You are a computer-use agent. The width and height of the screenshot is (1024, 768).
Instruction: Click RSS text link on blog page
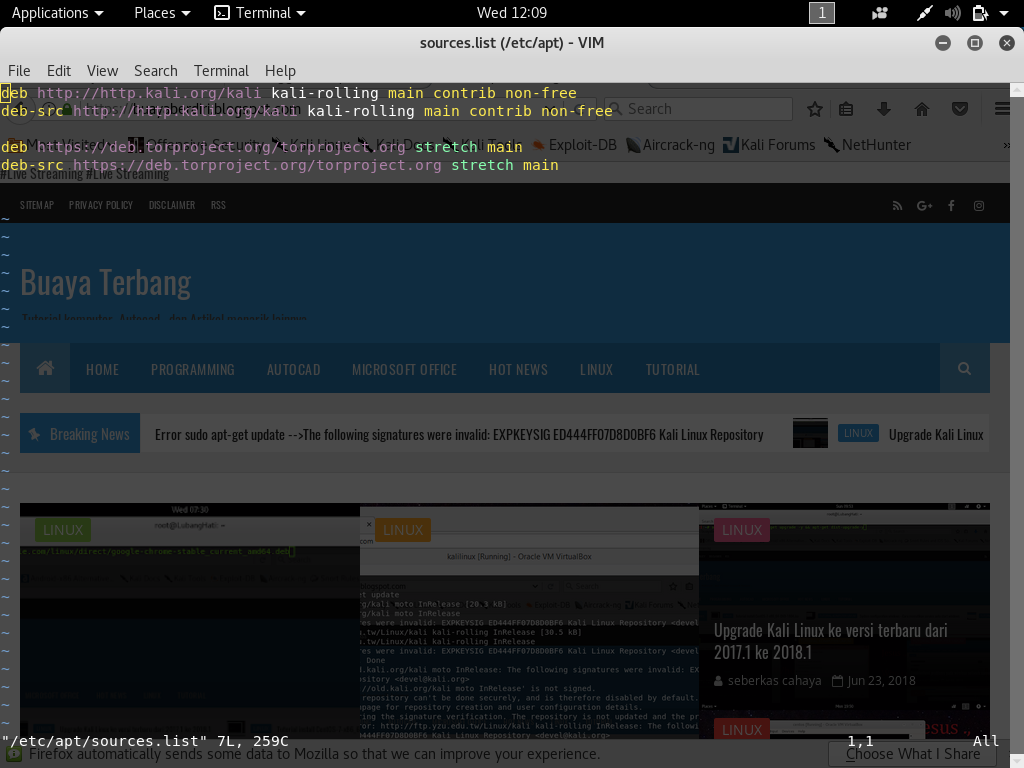pyautogui.click(x=218, y=205)
